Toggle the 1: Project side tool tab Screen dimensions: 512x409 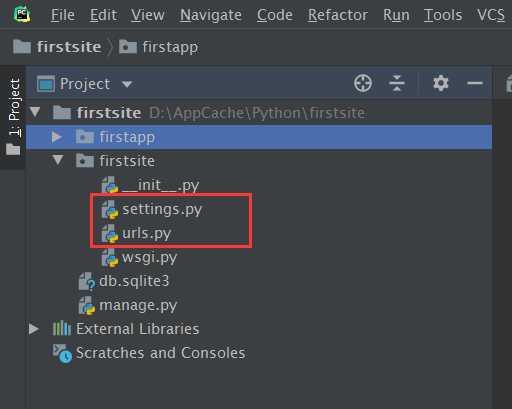tap(14, 108)
